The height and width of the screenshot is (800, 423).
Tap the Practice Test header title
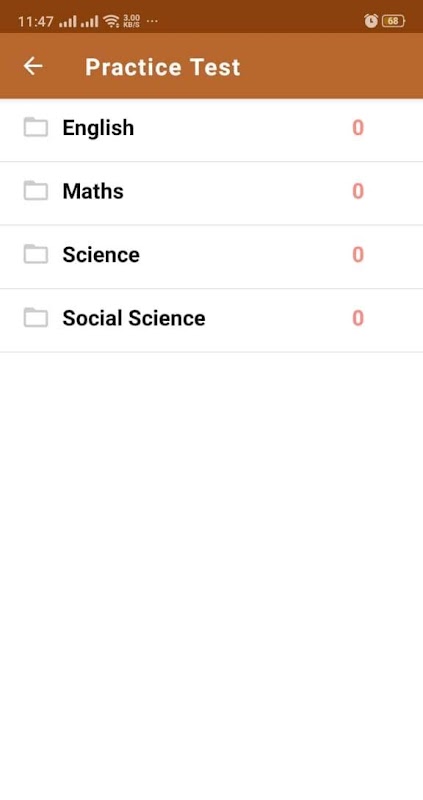coord(163,67)
